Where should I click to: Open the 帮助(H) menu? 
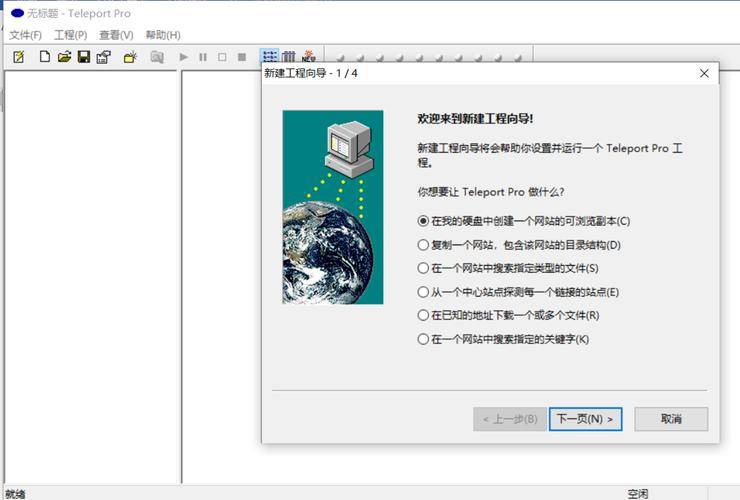pos(163,35)
